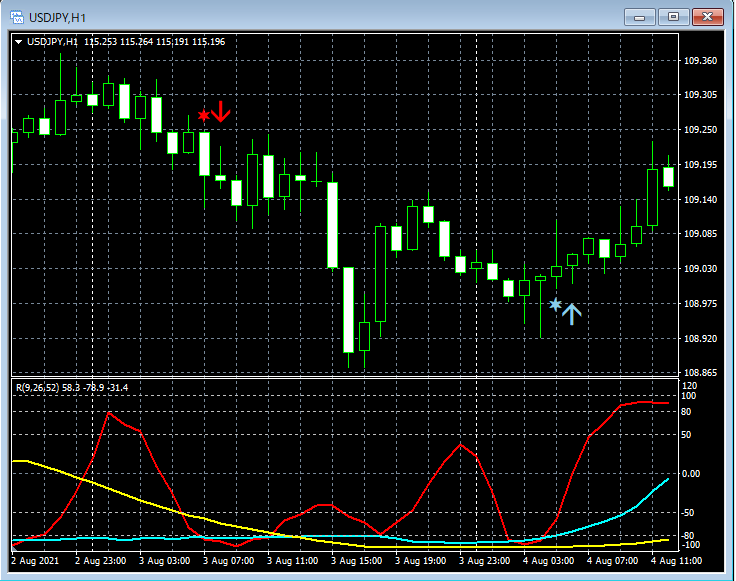Image resolution: width=736 pixels, height=581 pixels.
Task: Click the 3 Aug 07:00 time label
Action: 229,561
